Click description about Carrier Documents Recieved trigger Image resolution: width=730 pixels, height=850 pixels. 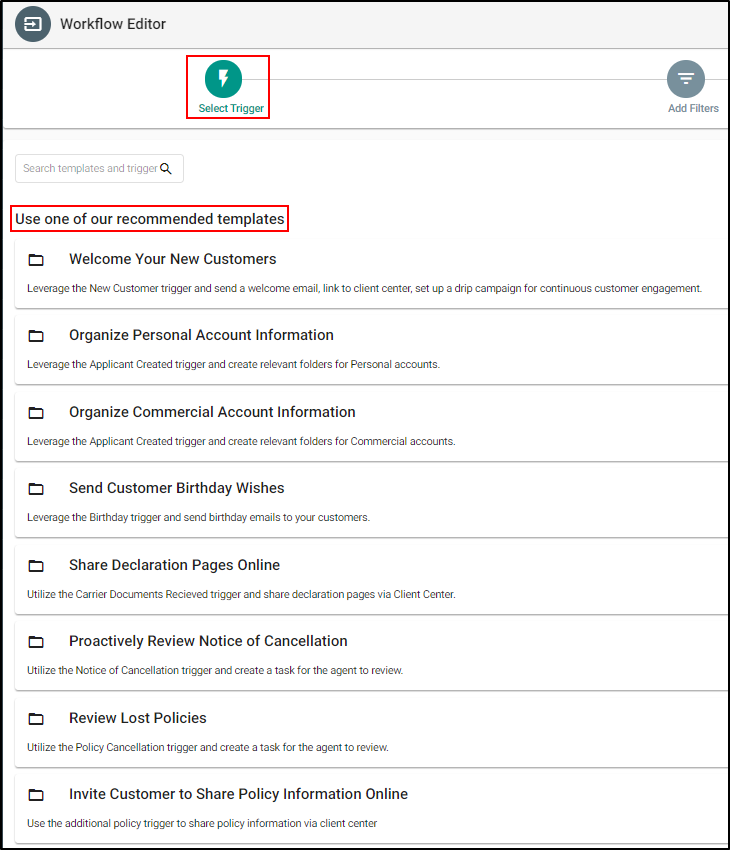coord(241,594)
